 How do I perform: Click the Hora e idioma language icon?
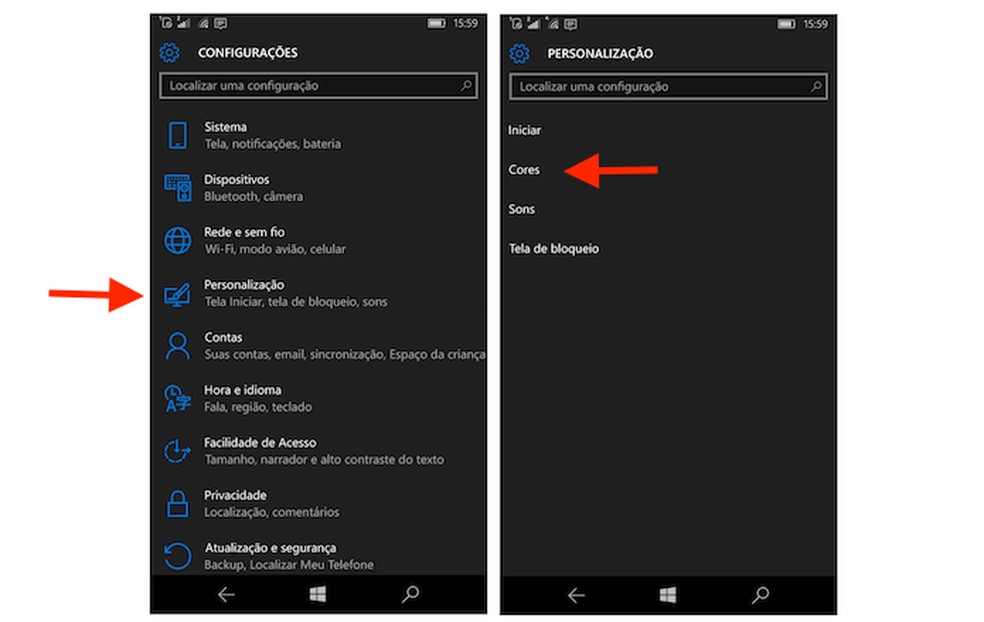coord(178,397)
